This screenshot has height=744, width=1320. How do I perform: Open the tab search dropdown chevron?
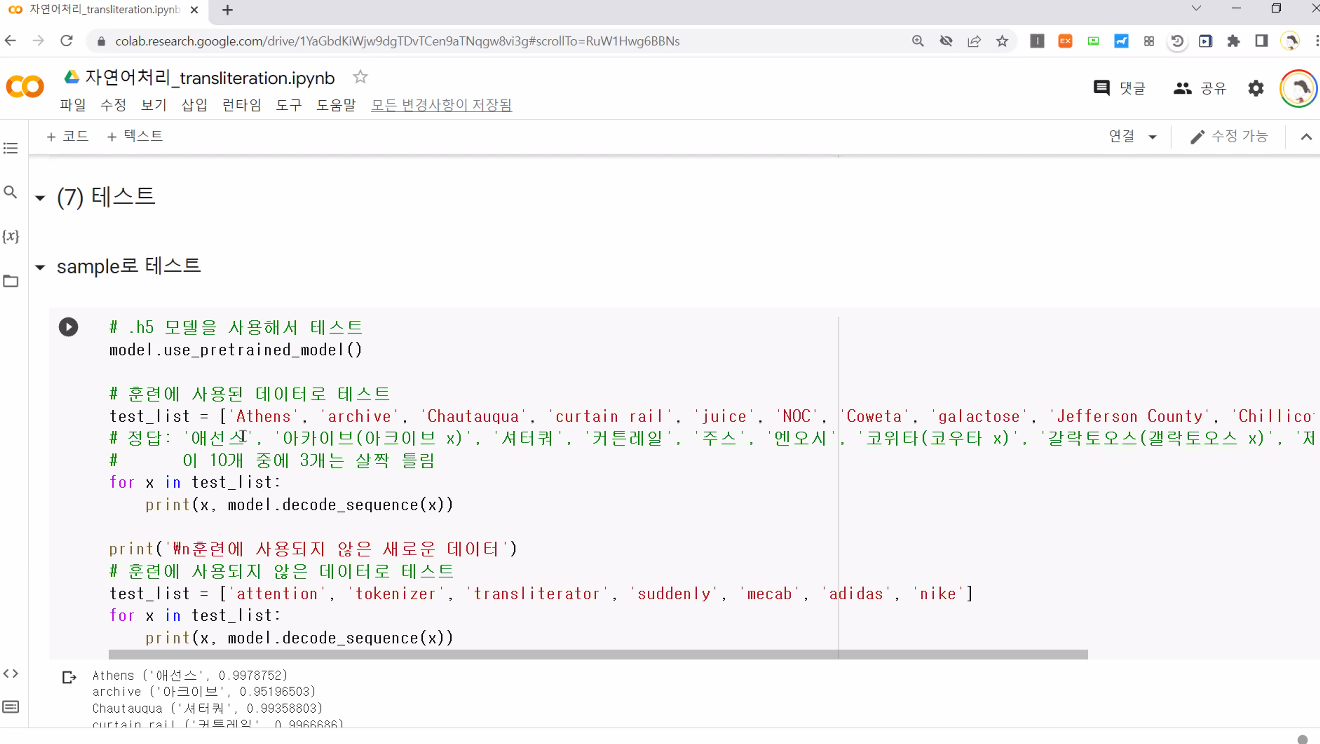(1196, 8)
